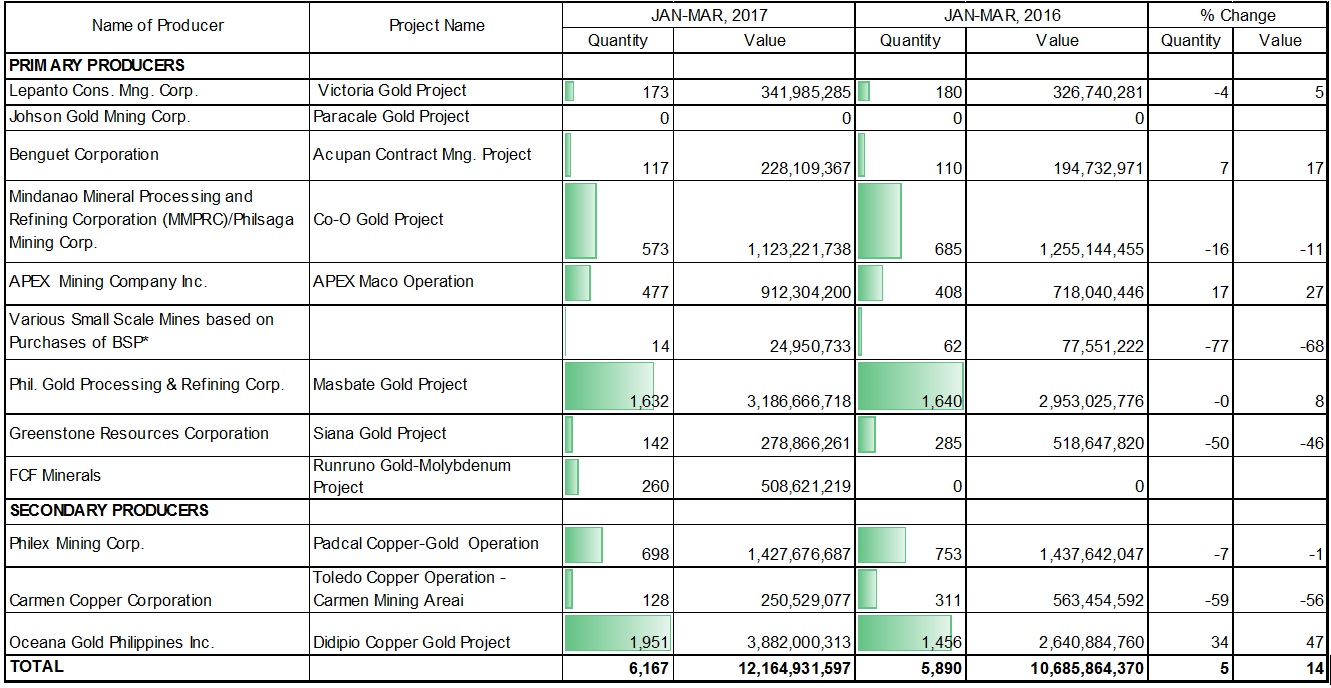Click the value 3,186,666,718

799,401
